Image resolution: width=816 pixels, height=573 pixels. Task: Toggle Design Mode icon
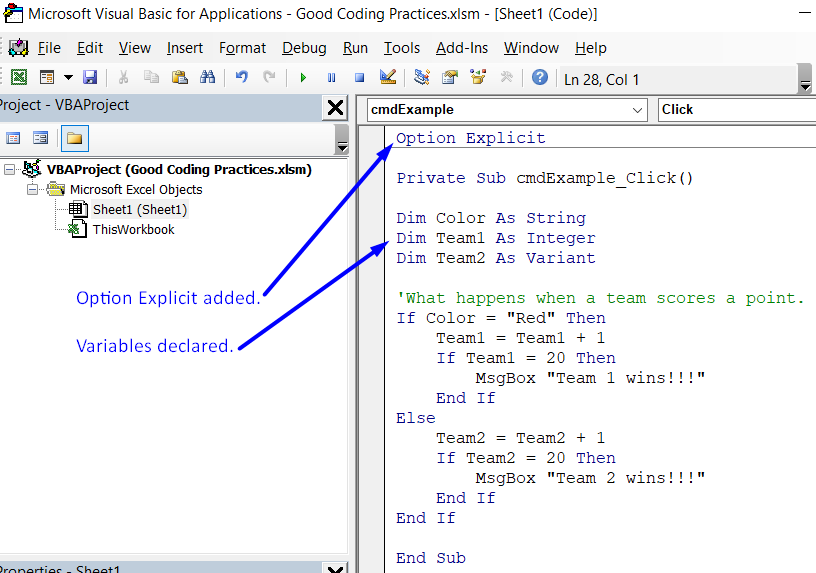pos(388,77)
